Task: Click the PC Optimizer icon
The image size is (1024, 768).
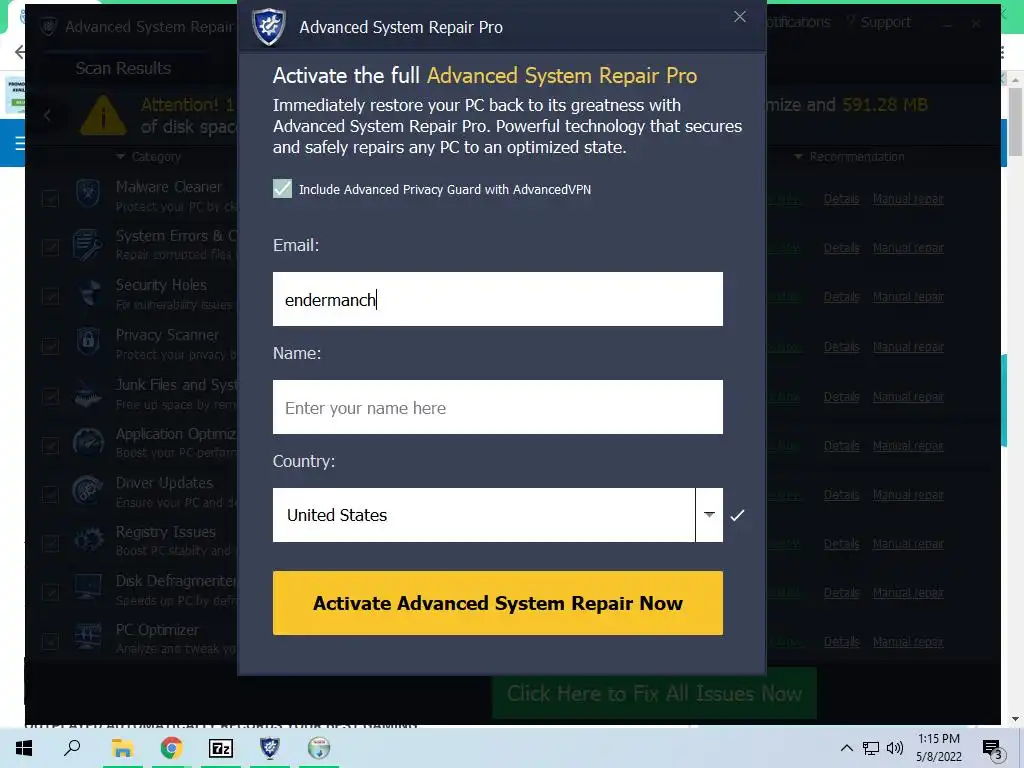Action: pyautogui.click(x=88, y=636)
